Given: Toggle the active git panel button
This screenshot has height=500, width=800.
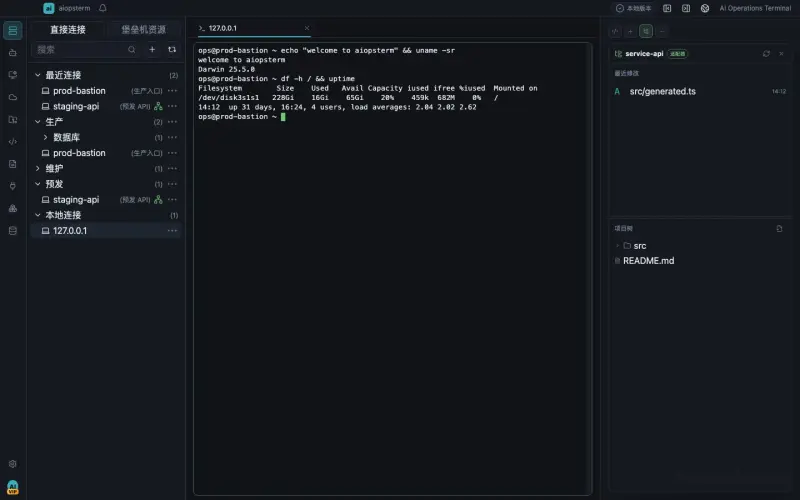Looking at the screenshot, I should (645, 31).
